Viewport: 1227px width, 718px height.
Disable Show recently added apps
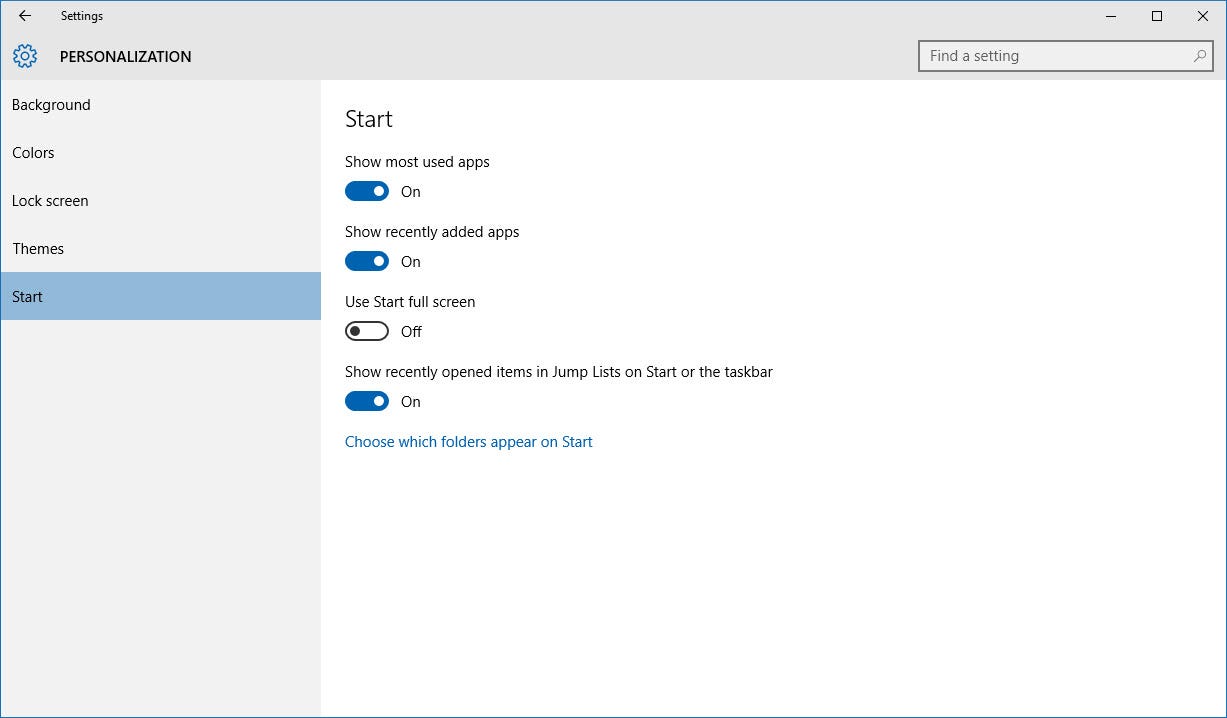366,260
